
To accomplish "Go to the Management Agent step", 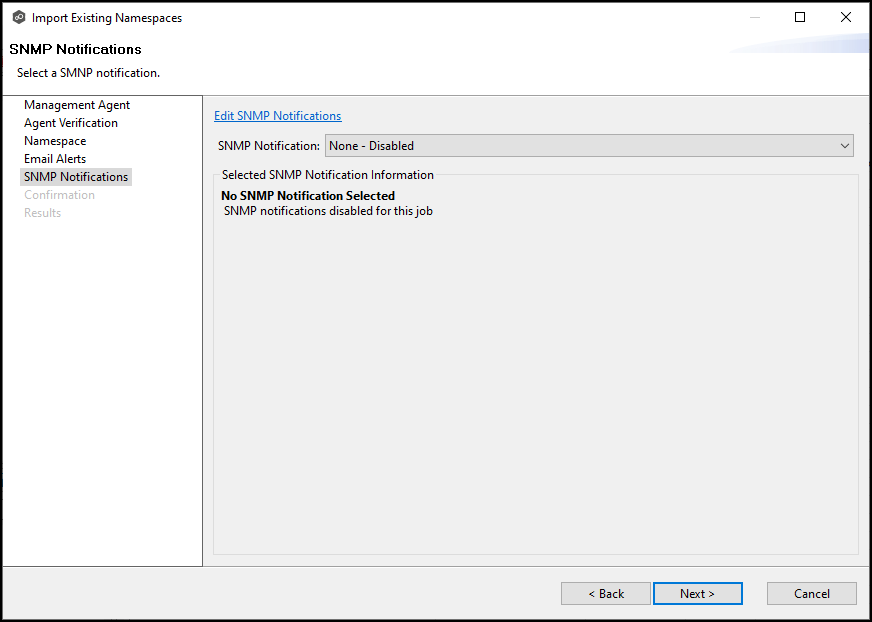I will coord(77,105).
